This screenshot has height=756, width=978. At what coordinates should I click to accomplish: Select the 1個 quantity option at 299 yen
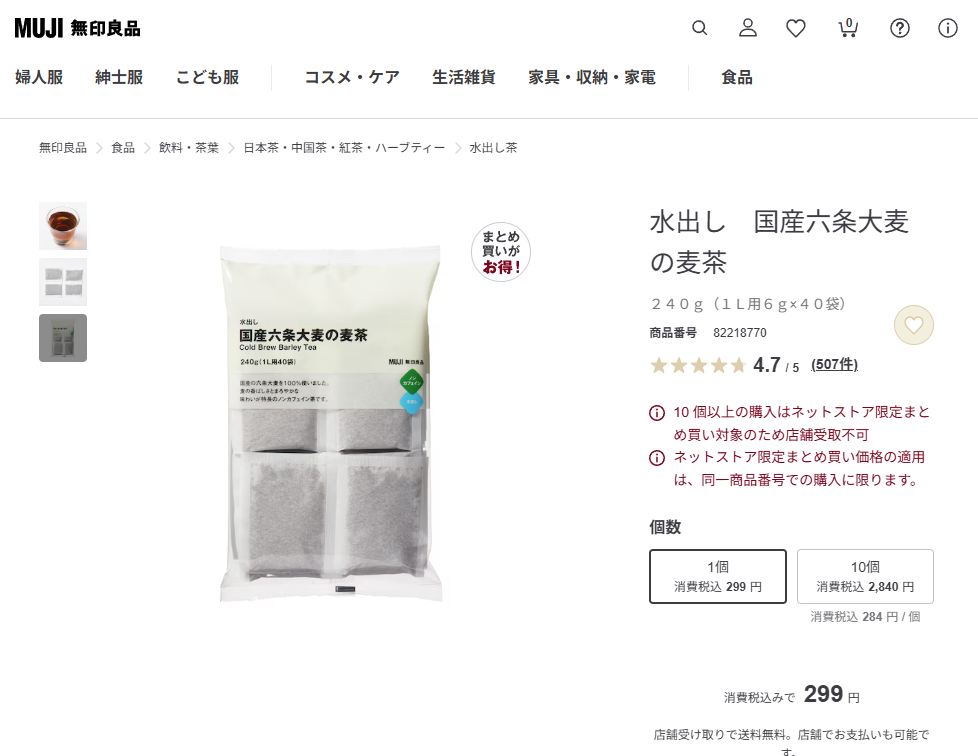tap(718, 576)
